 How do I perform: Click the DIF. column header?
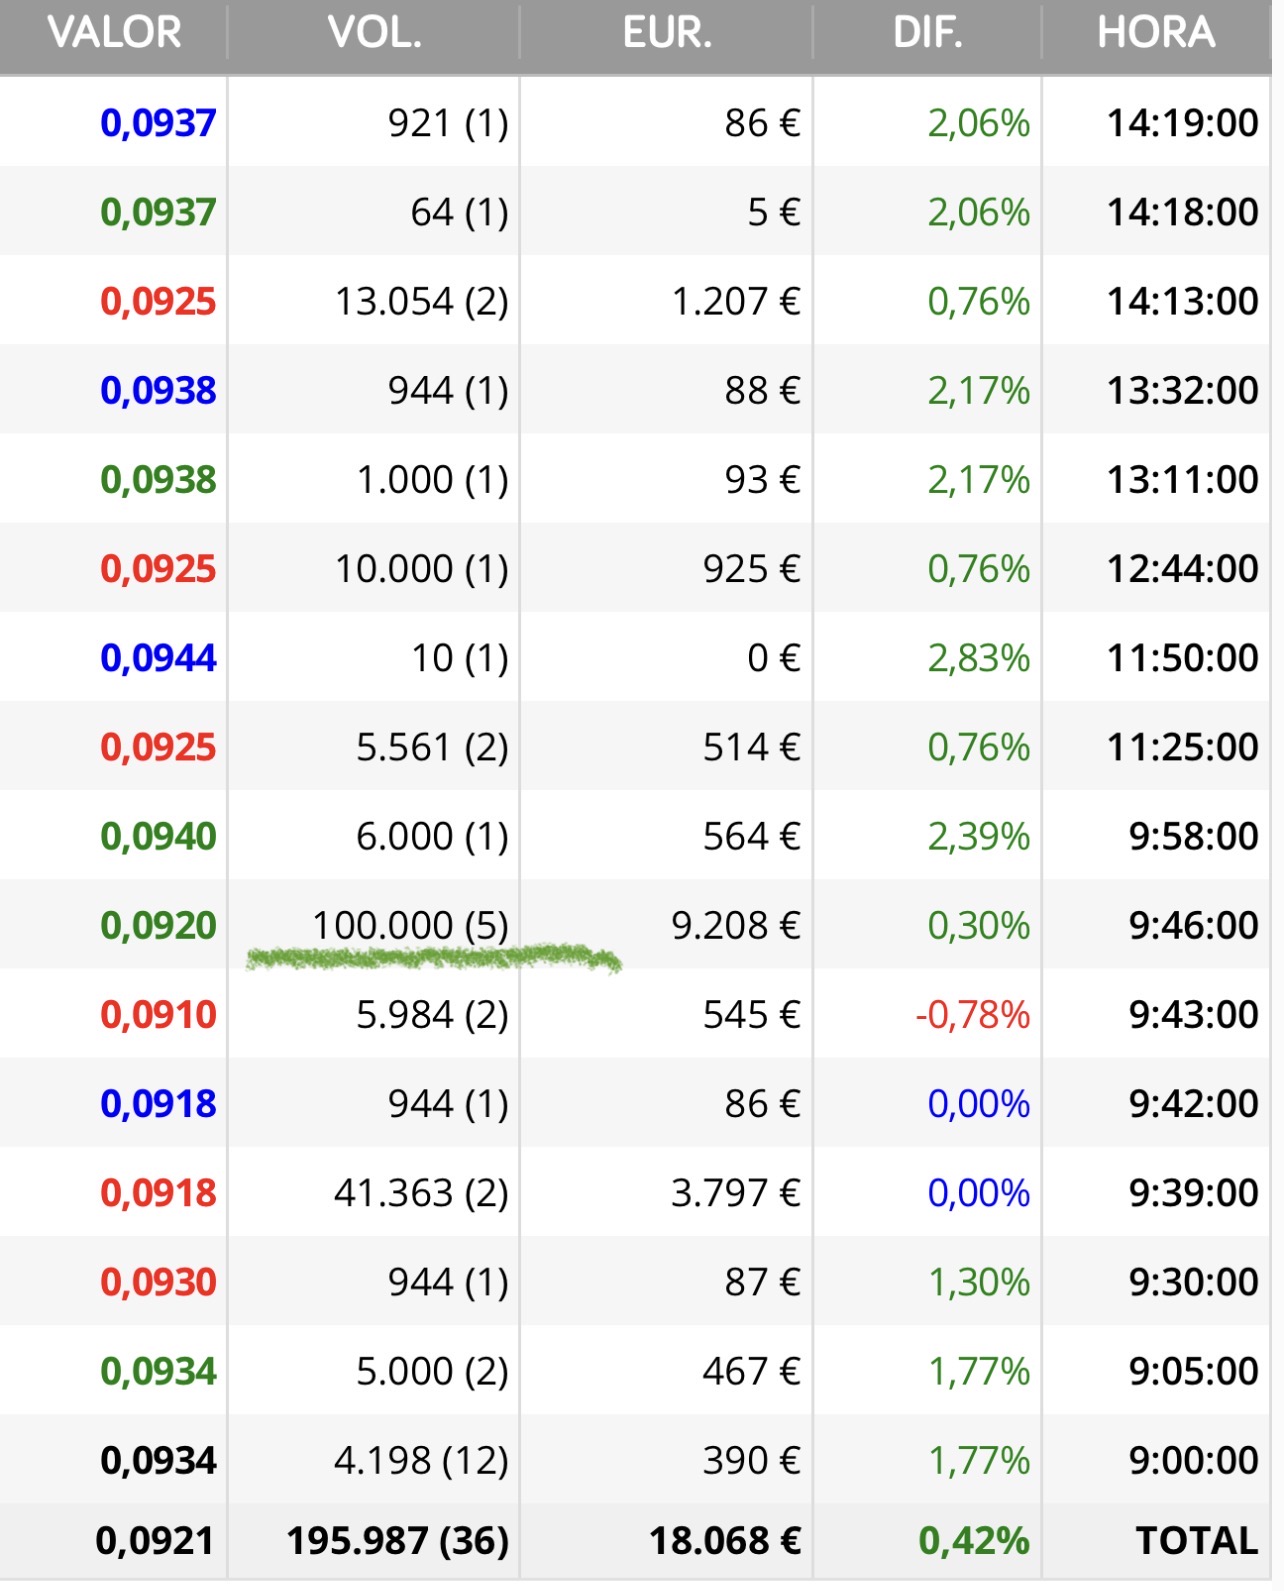[x=927, y=33]
